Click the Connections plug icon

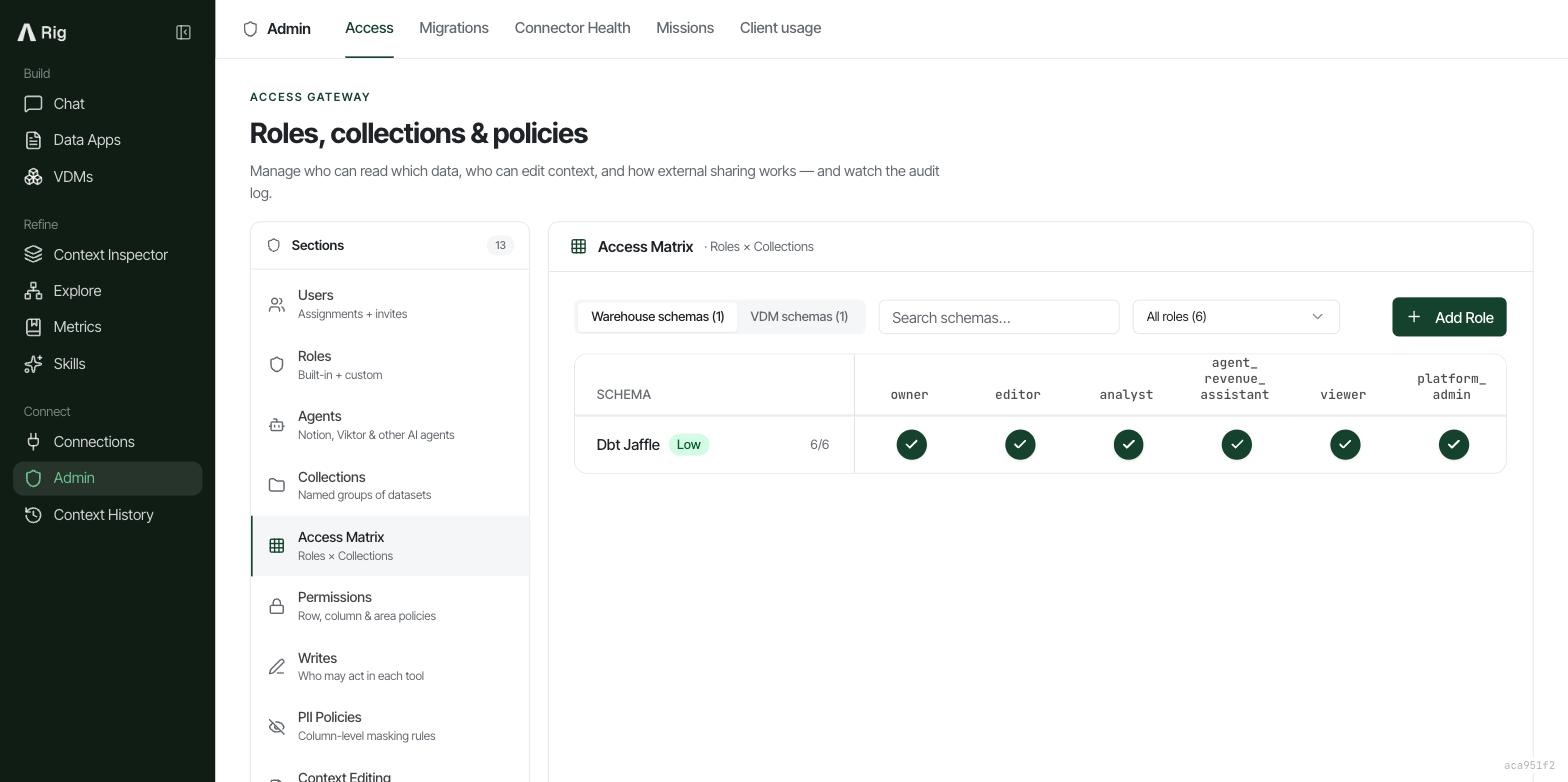[x=33, y=442]
